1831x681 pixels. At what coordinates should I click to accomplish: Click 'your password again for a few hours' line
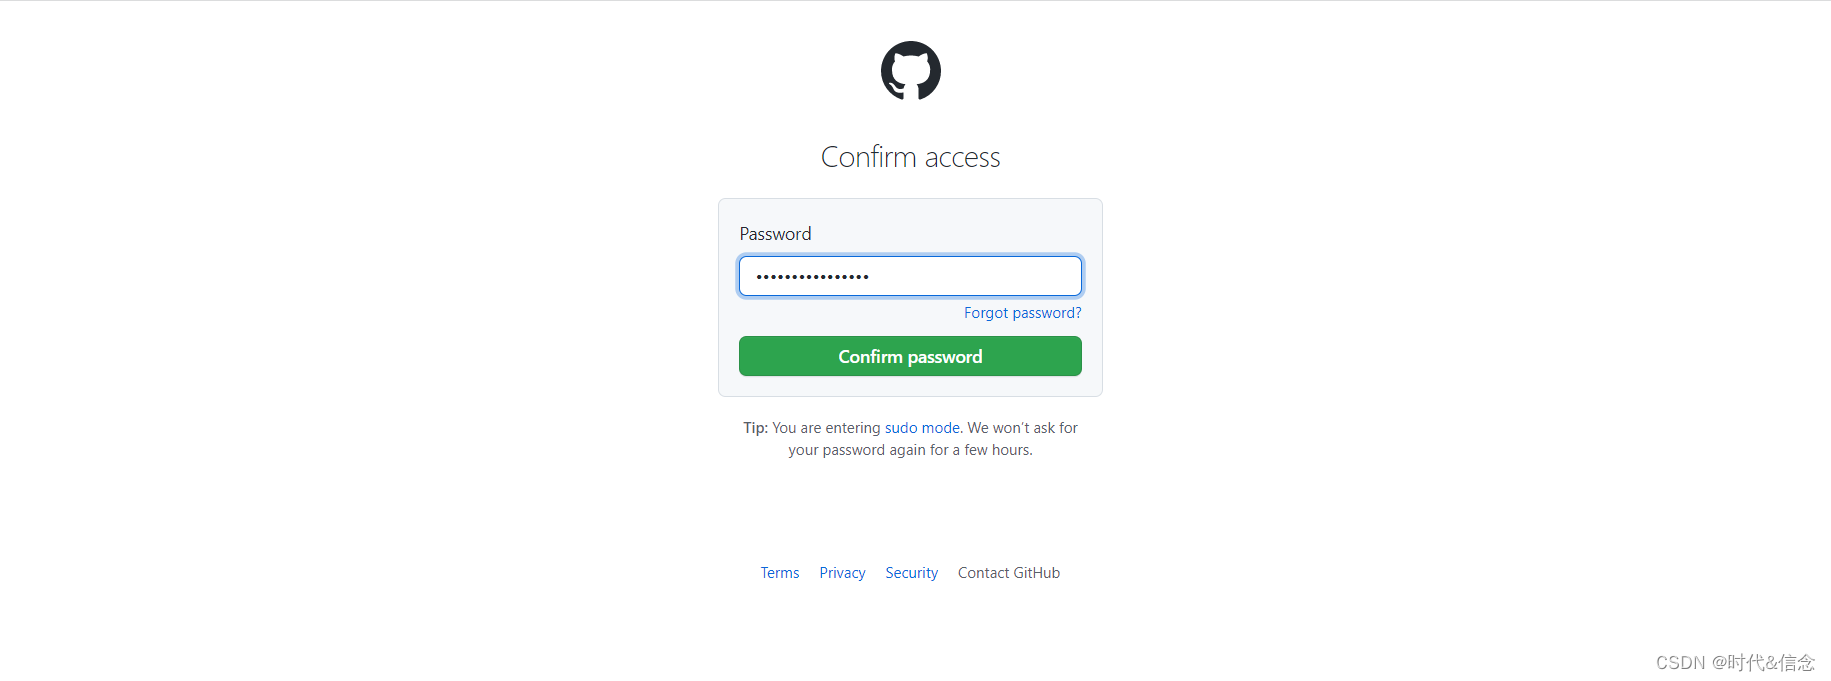910,450
